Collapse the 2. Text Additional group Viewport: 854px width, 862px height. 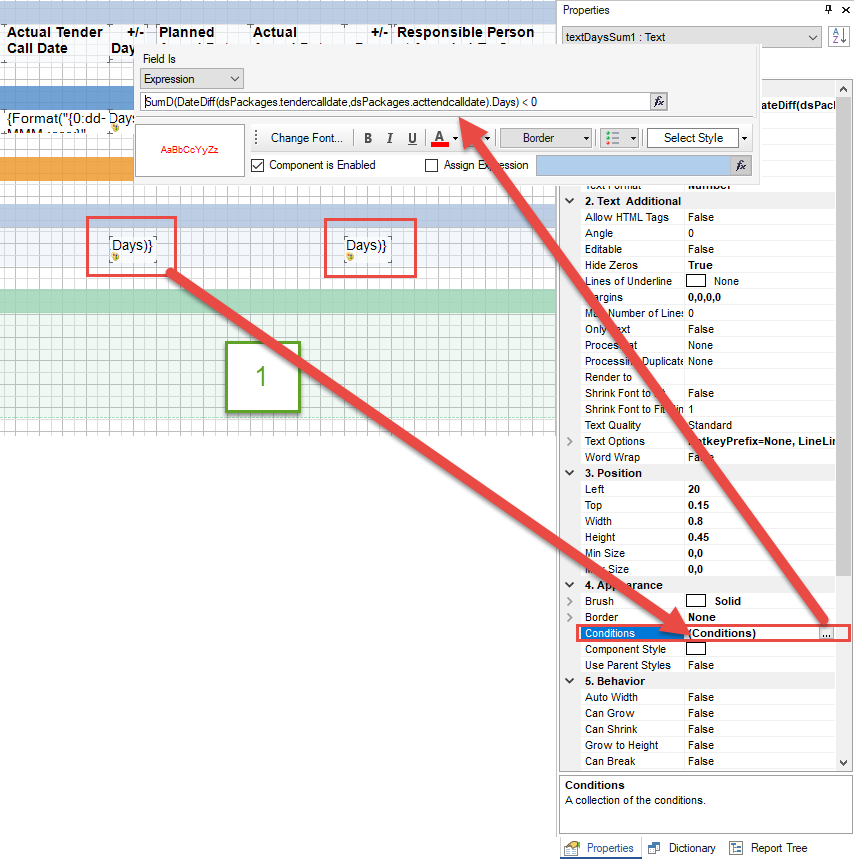tap(570, 201)
